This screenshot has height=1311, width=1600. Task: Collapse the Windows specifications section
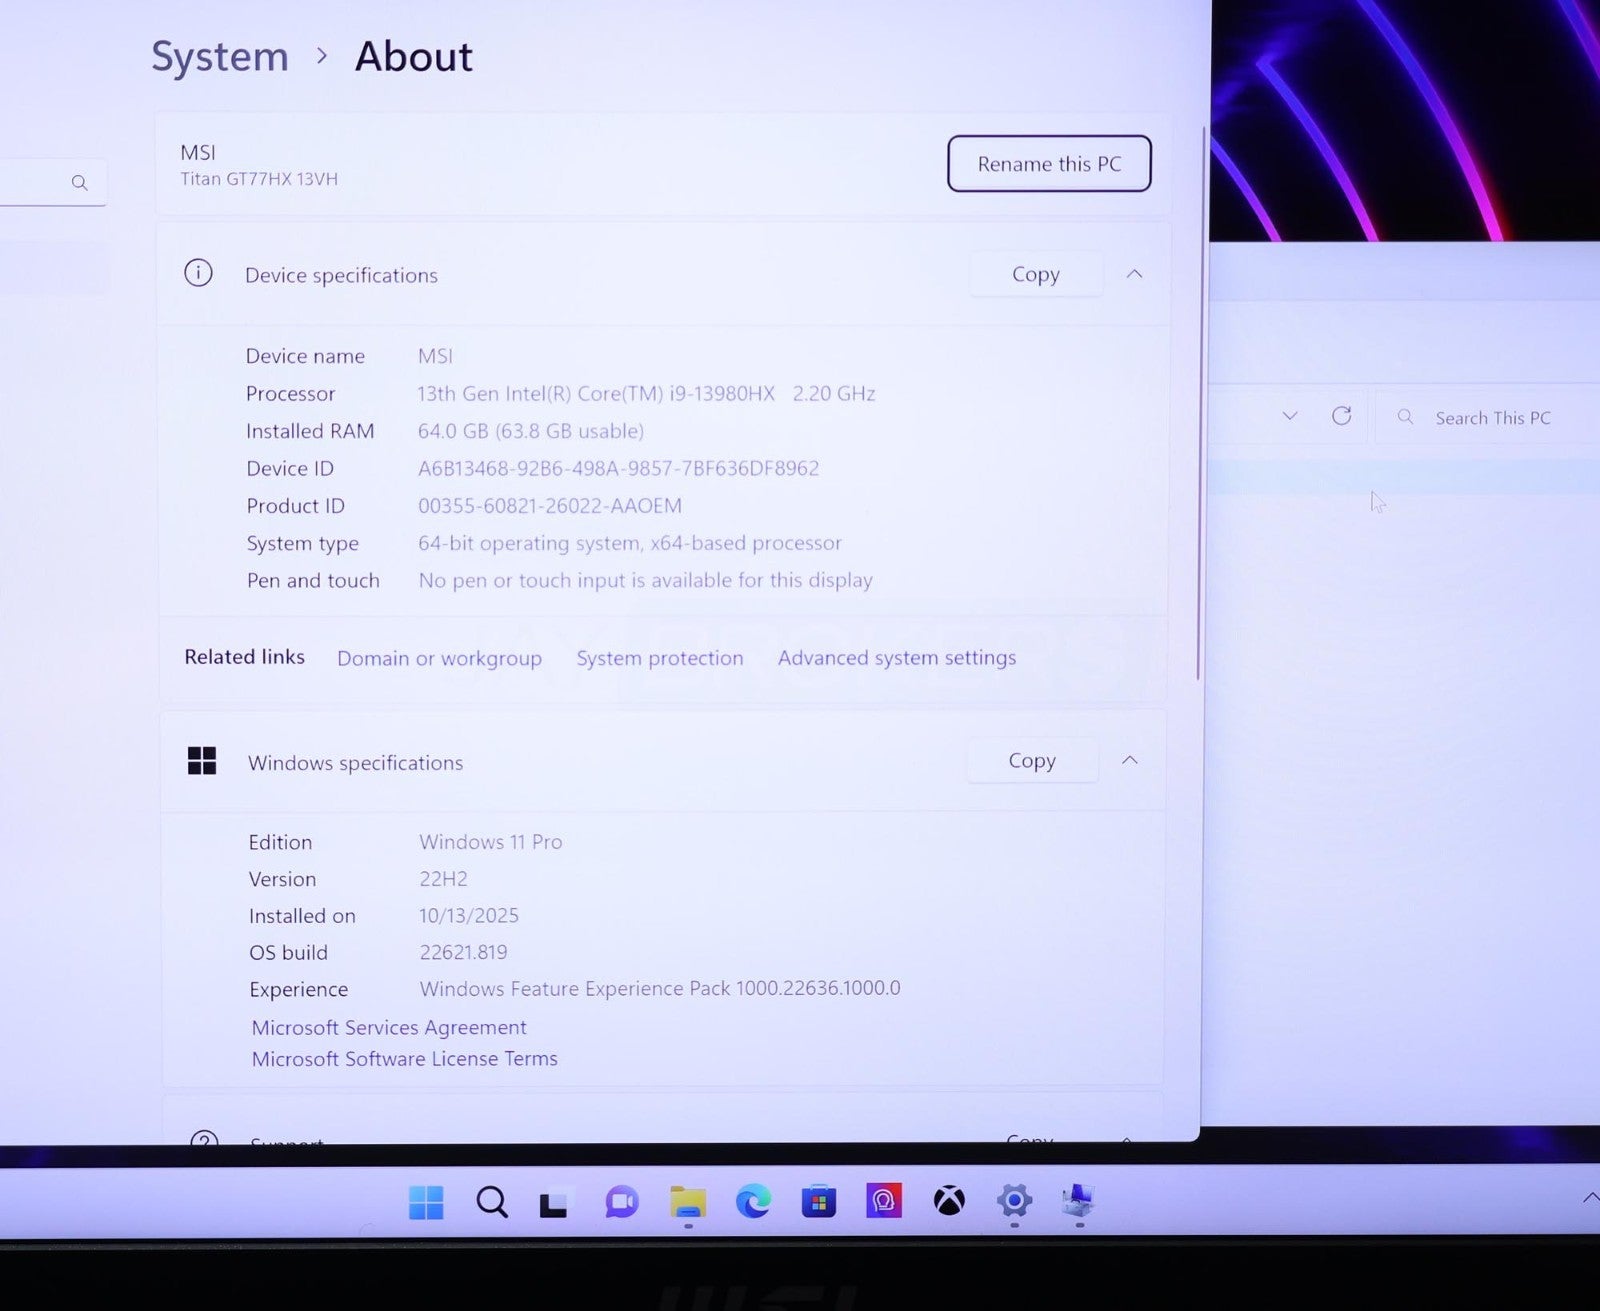tap(1130, 761)
